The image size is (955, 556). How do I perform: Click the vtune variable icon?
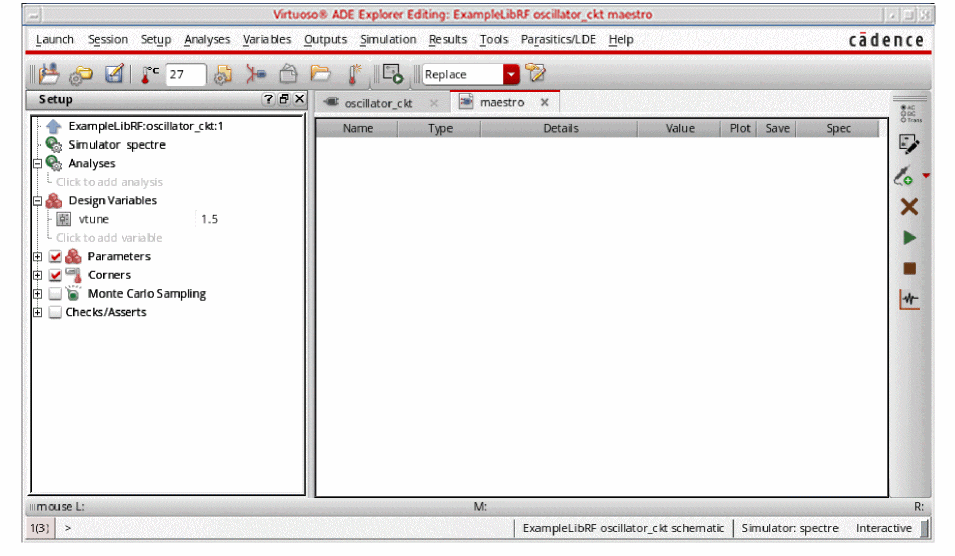tap(63, 219)
